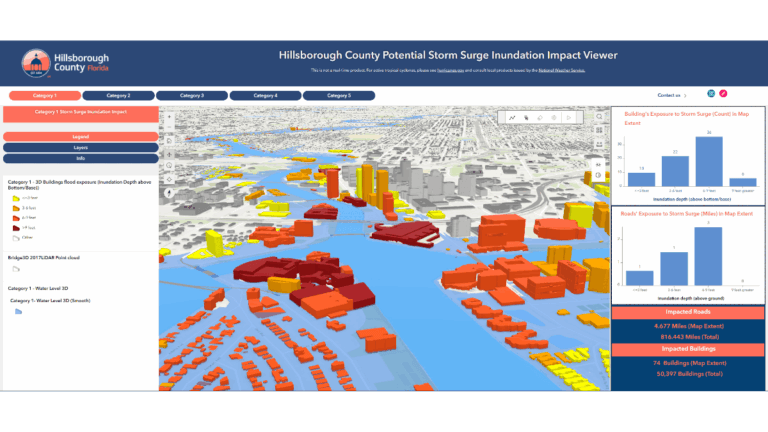Click the map zoom in plus button
Image resolution: width=768 pixels, height=432 pixels.
click(x=168, y=117)
